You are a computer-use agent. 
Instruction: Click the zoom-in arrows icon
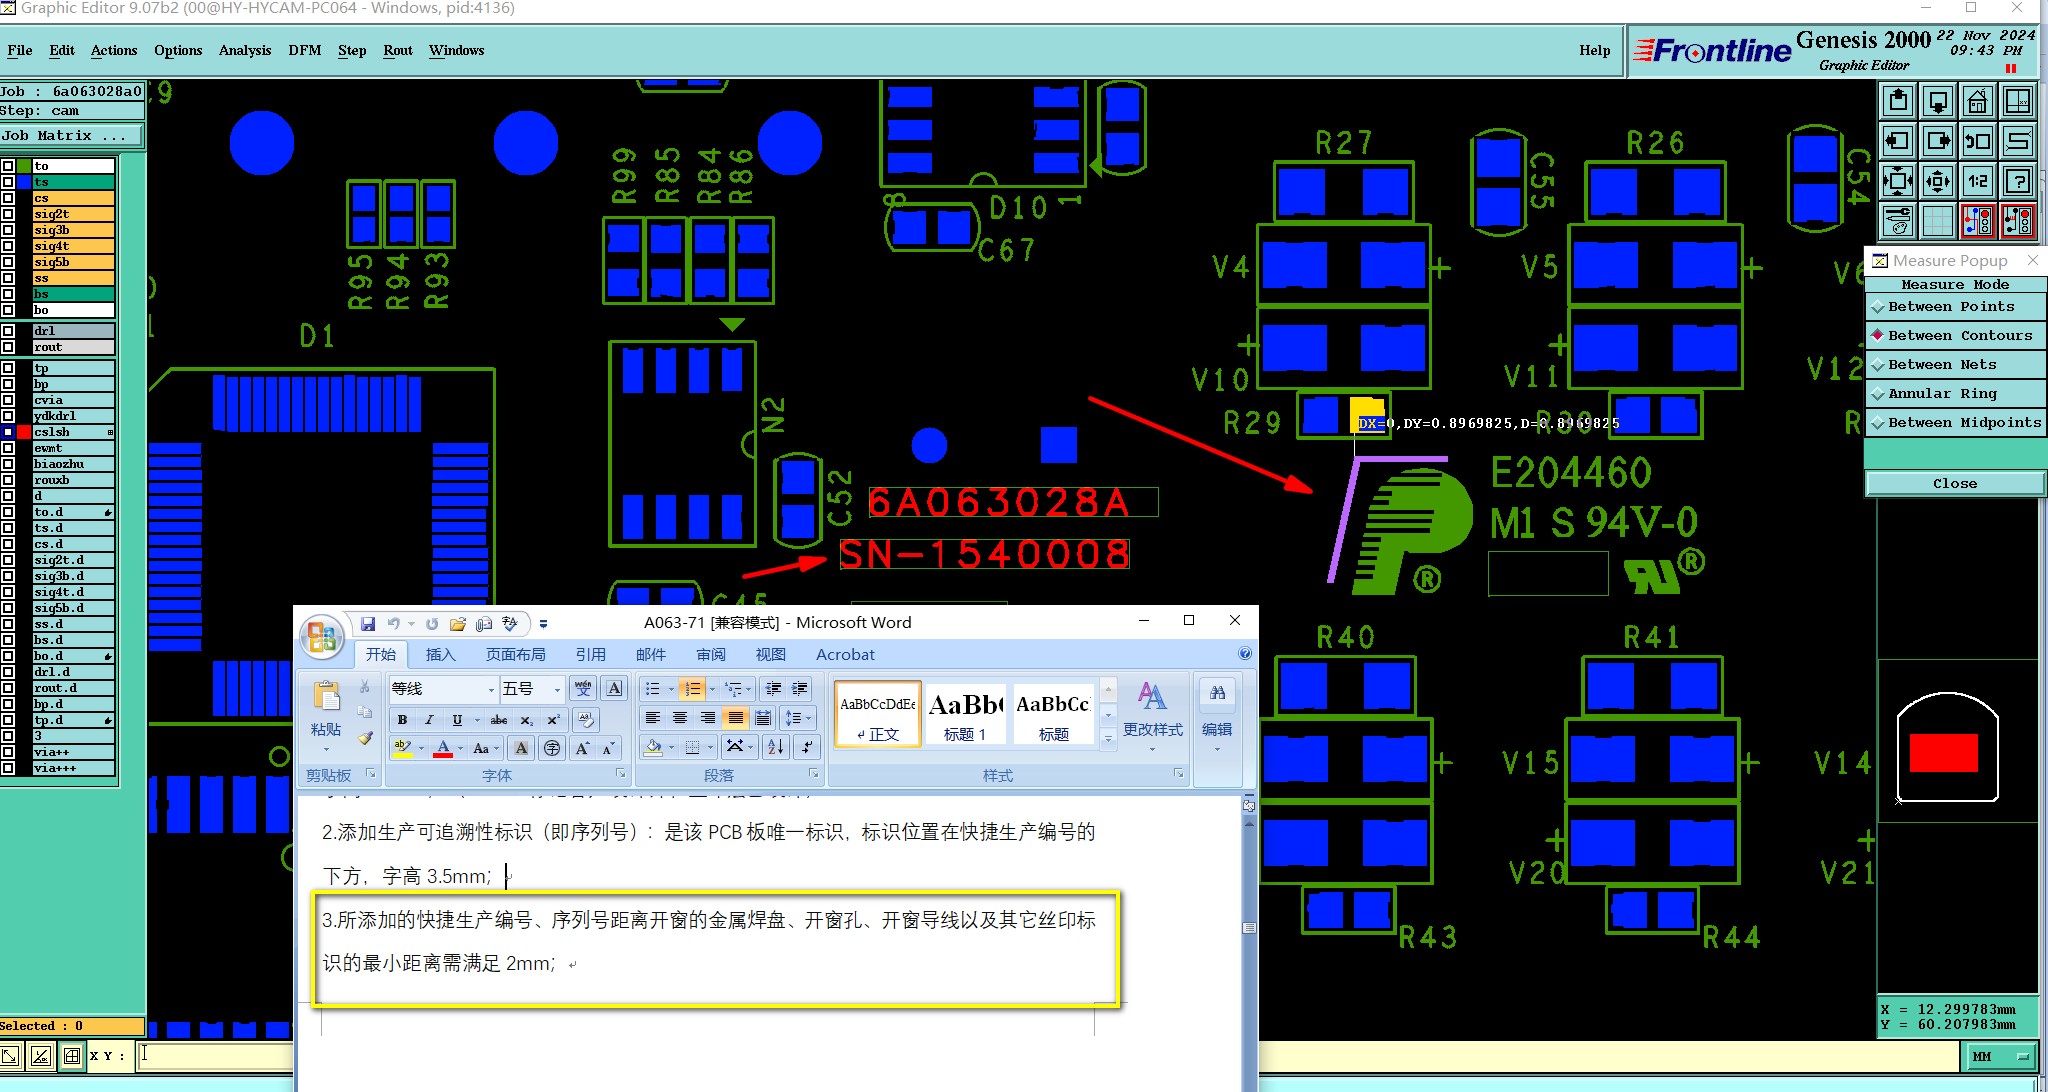coord(1898,181)
